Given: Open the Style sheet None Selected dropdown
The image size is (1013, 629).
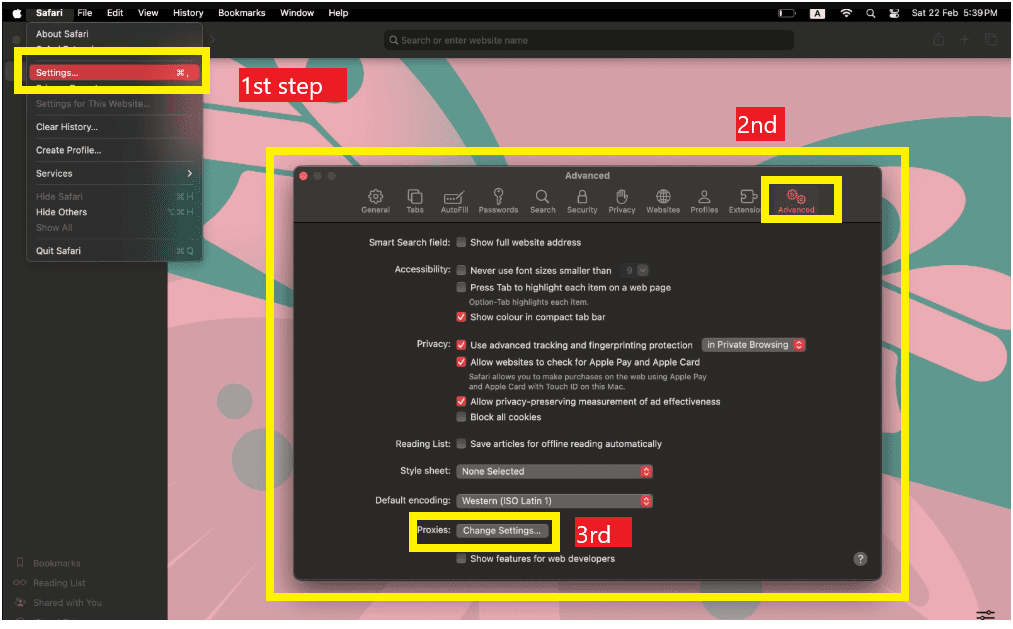Looking at the screenshot, I should (553, 471).
